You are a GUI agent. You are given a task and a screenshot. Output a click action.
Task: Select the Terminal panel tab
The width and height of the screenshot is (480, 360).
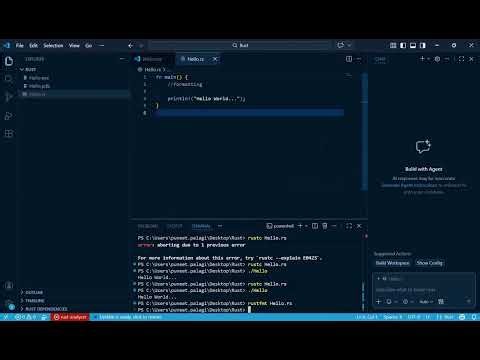coord(201,226)
